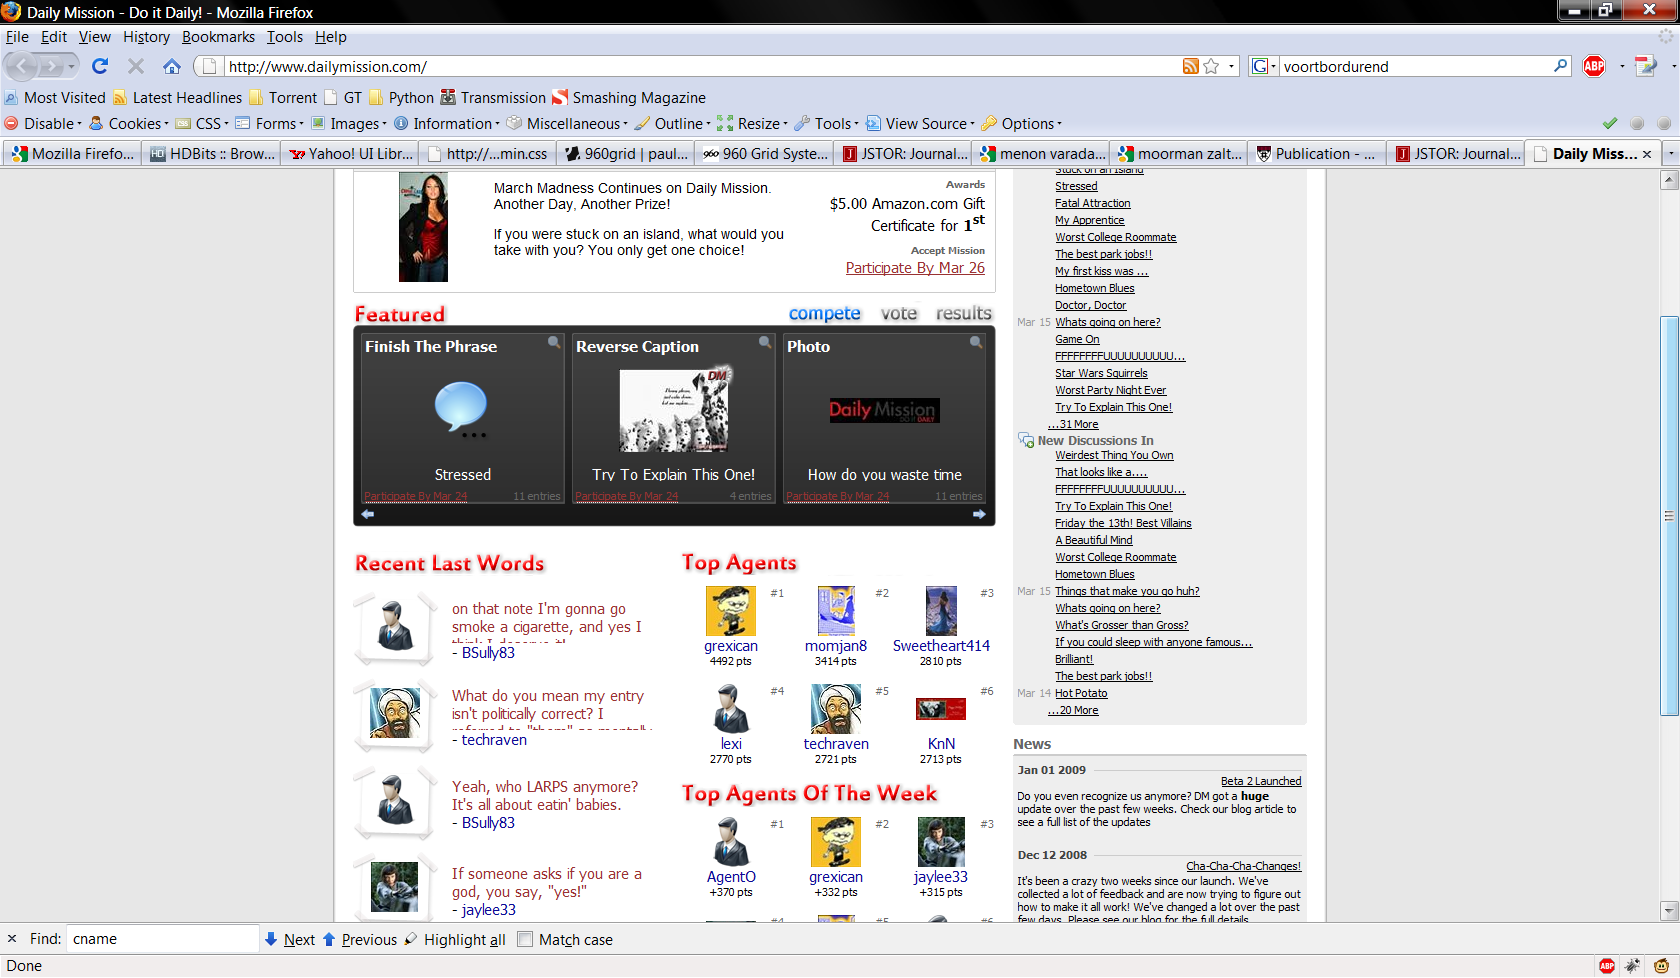Click the magnifier on the Photo card
The width and height of the screenshot is (1680, 978).
pos(976,342)
